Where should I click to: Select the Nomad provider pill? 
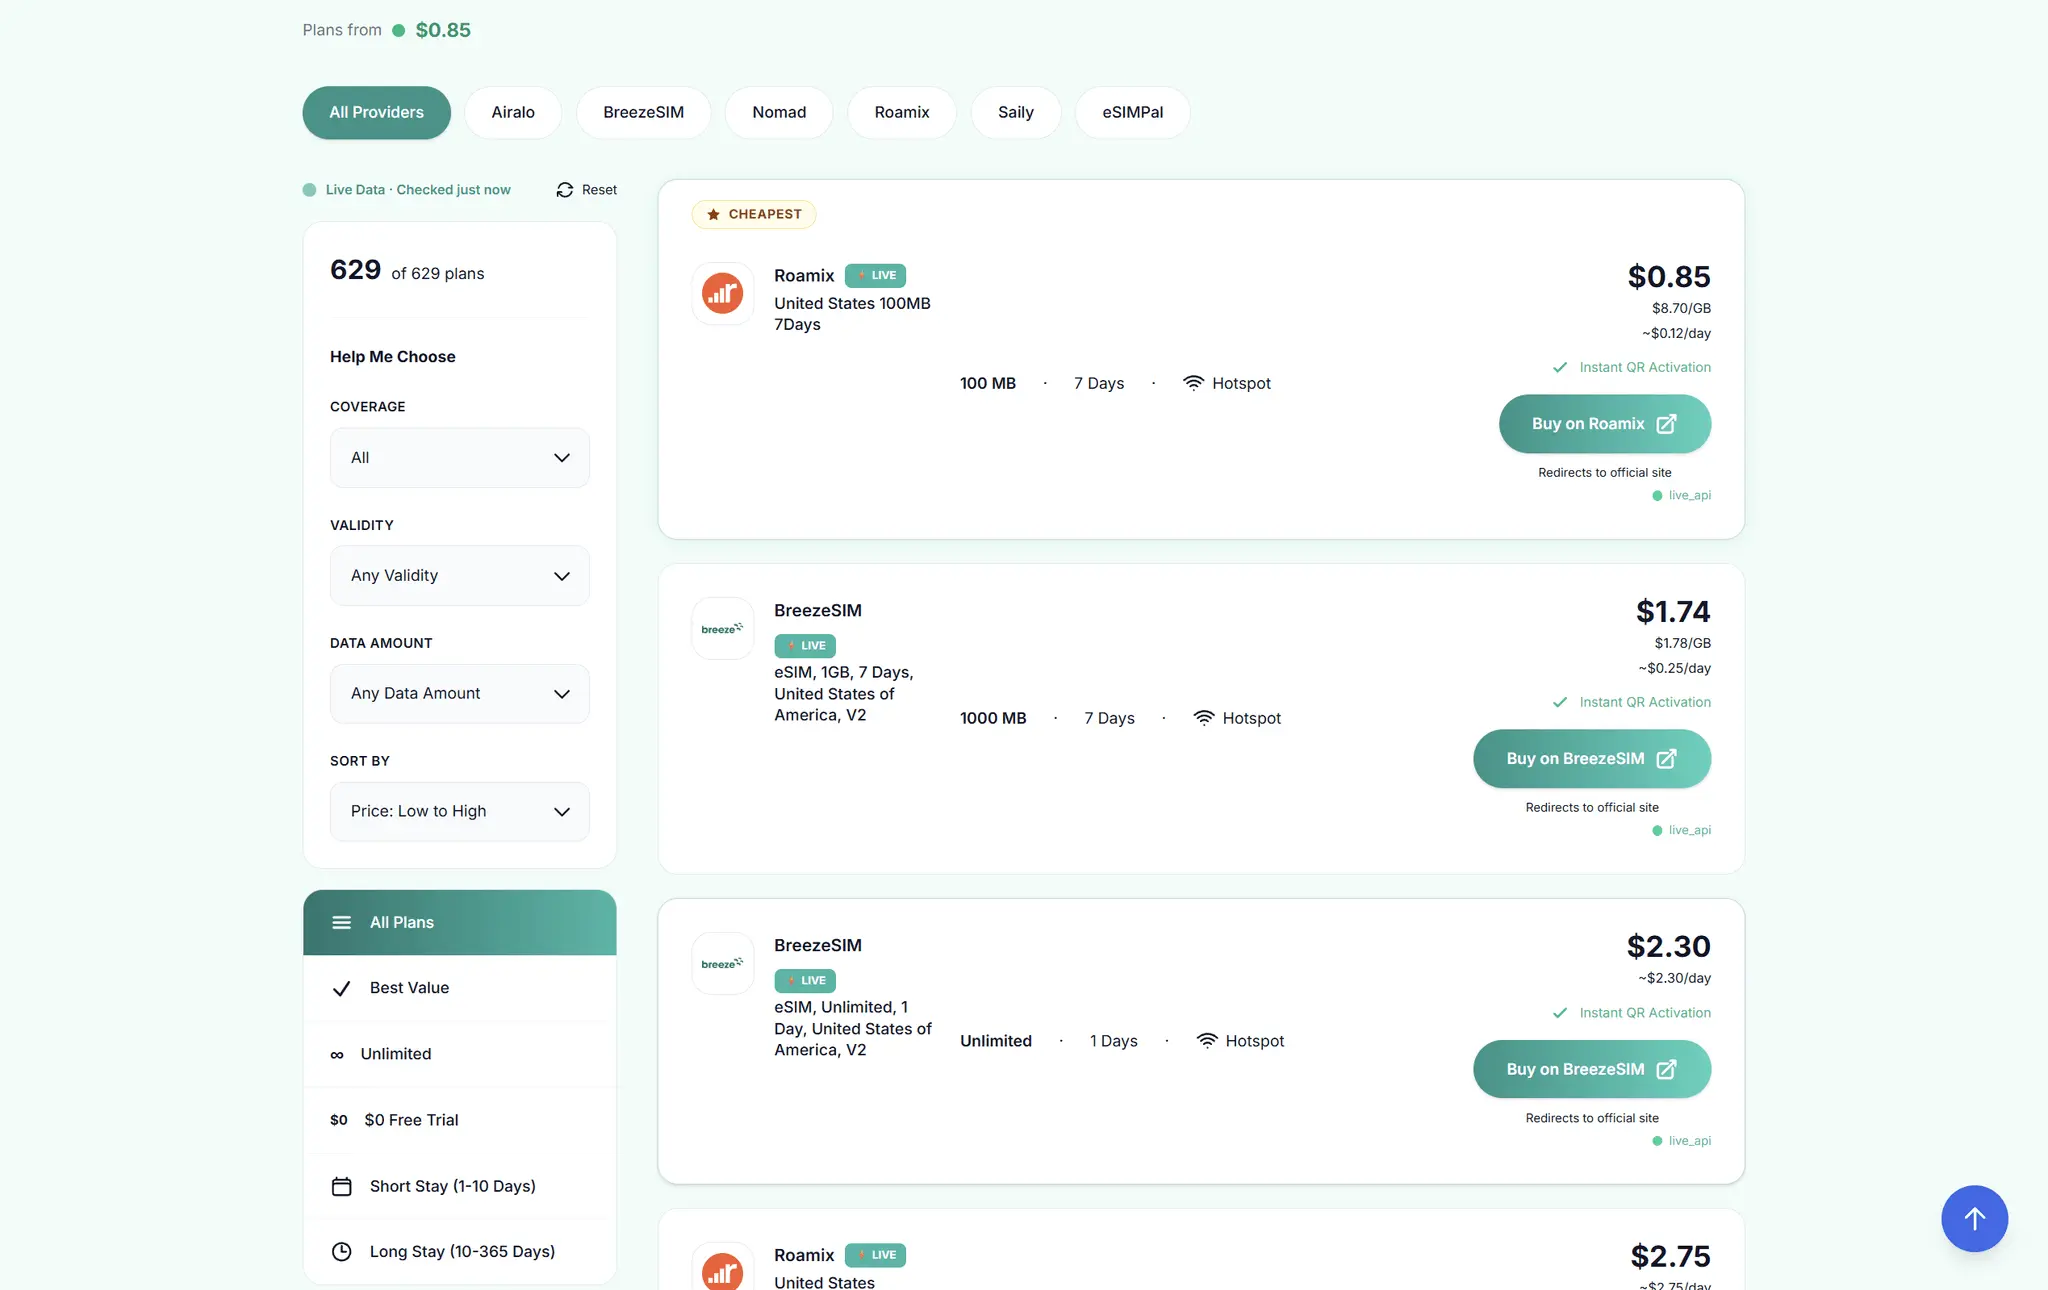pos(779,113)
